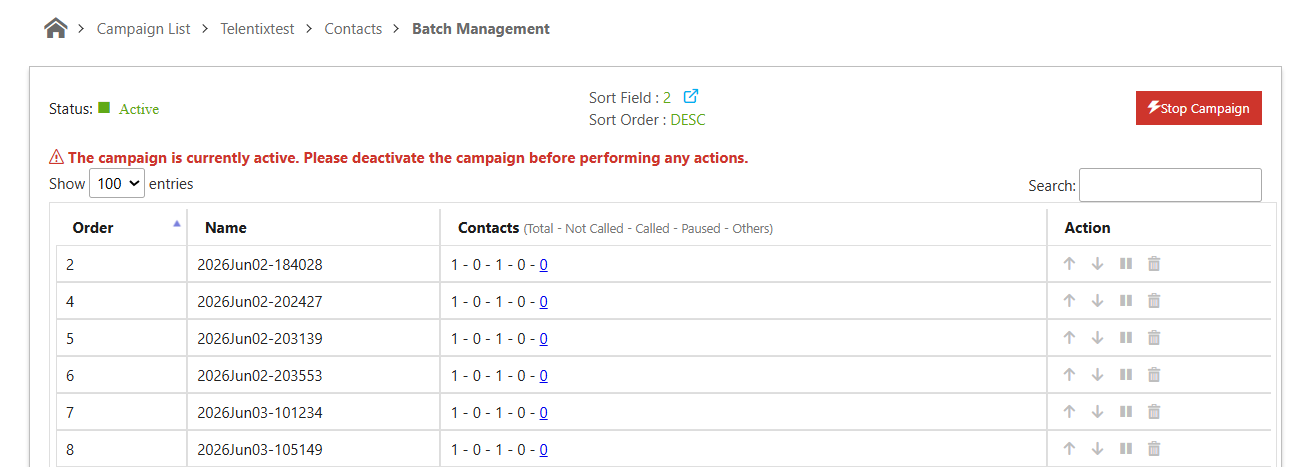Open Others count link for 2026Jun03-101234
This screenshot has height=467, width=1311.
pos(544,413)
